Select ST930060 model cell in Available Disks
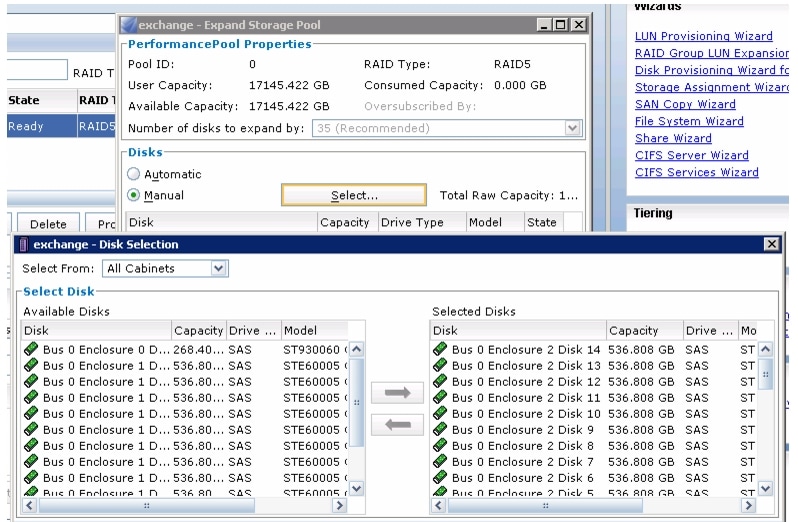Viewport: 798px width, 522px height. [x=315, y=350]
